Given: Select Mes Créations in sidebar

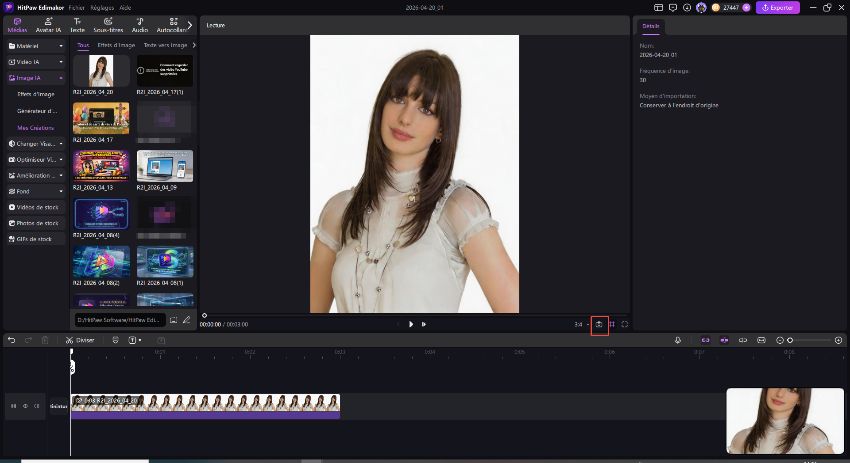Looking at the screenshot, I should click(36, 128).
